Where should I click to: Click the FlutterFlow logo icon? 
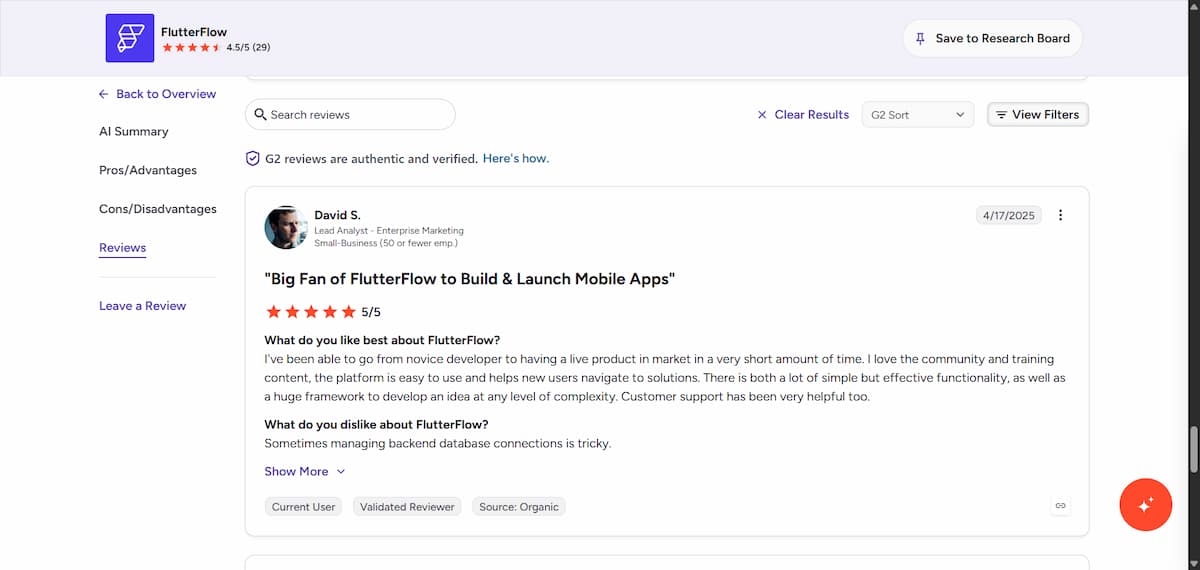(x=130, y=38)
